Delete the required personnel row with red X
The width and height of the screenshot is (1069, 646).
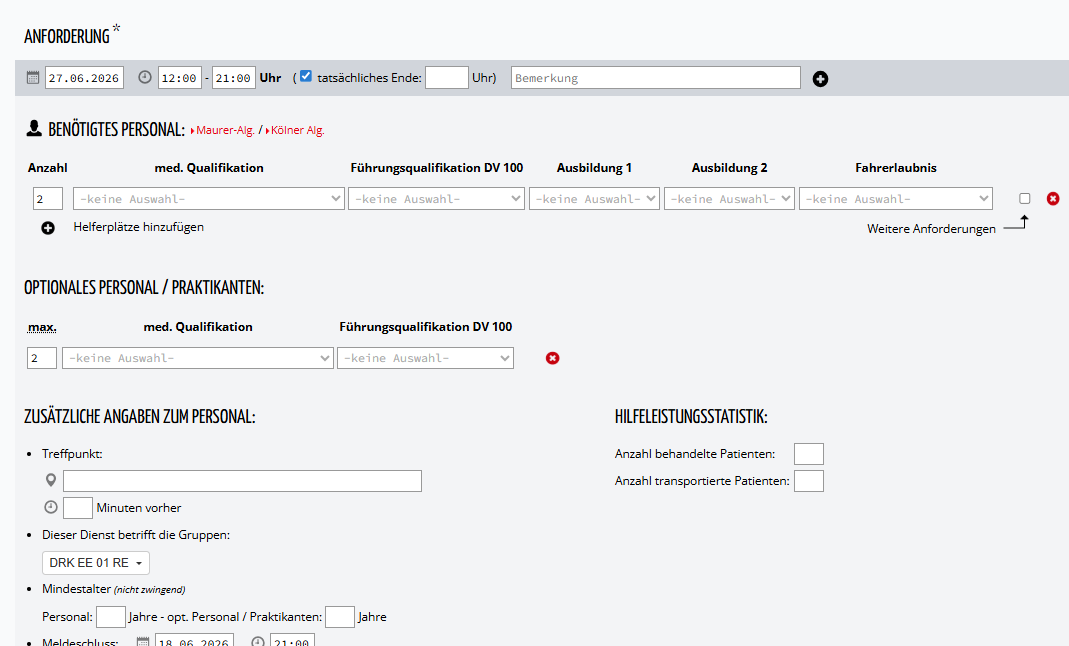tap(1053, 199)
